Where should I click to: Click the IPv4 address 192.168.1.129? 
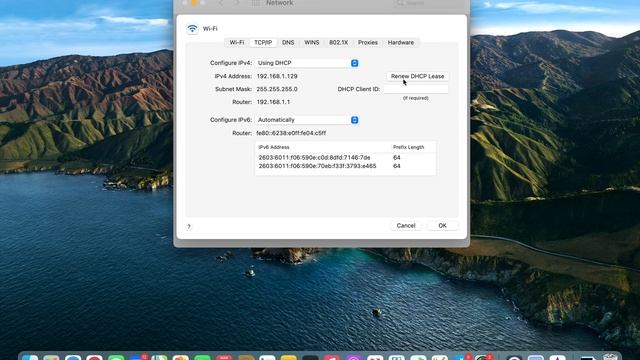(277, 76)
